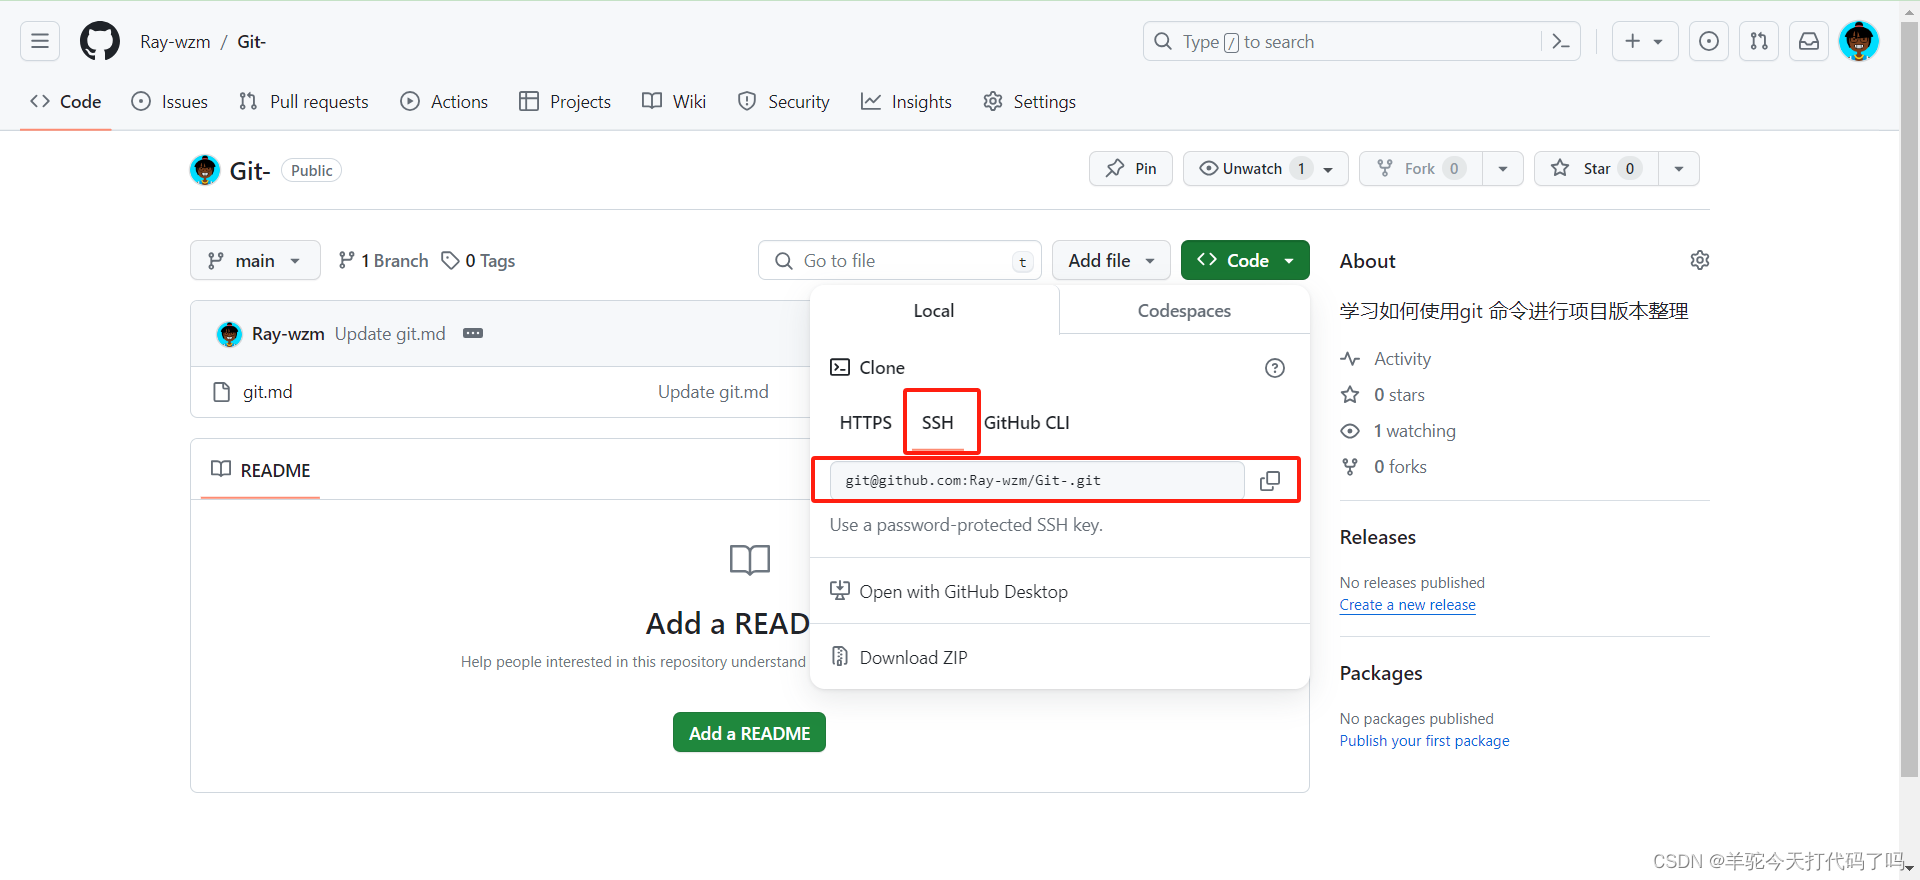The height and width of the screenshot is (880, 1920).
Task: Open the Projects tab
Action: [x=565, y=101]
